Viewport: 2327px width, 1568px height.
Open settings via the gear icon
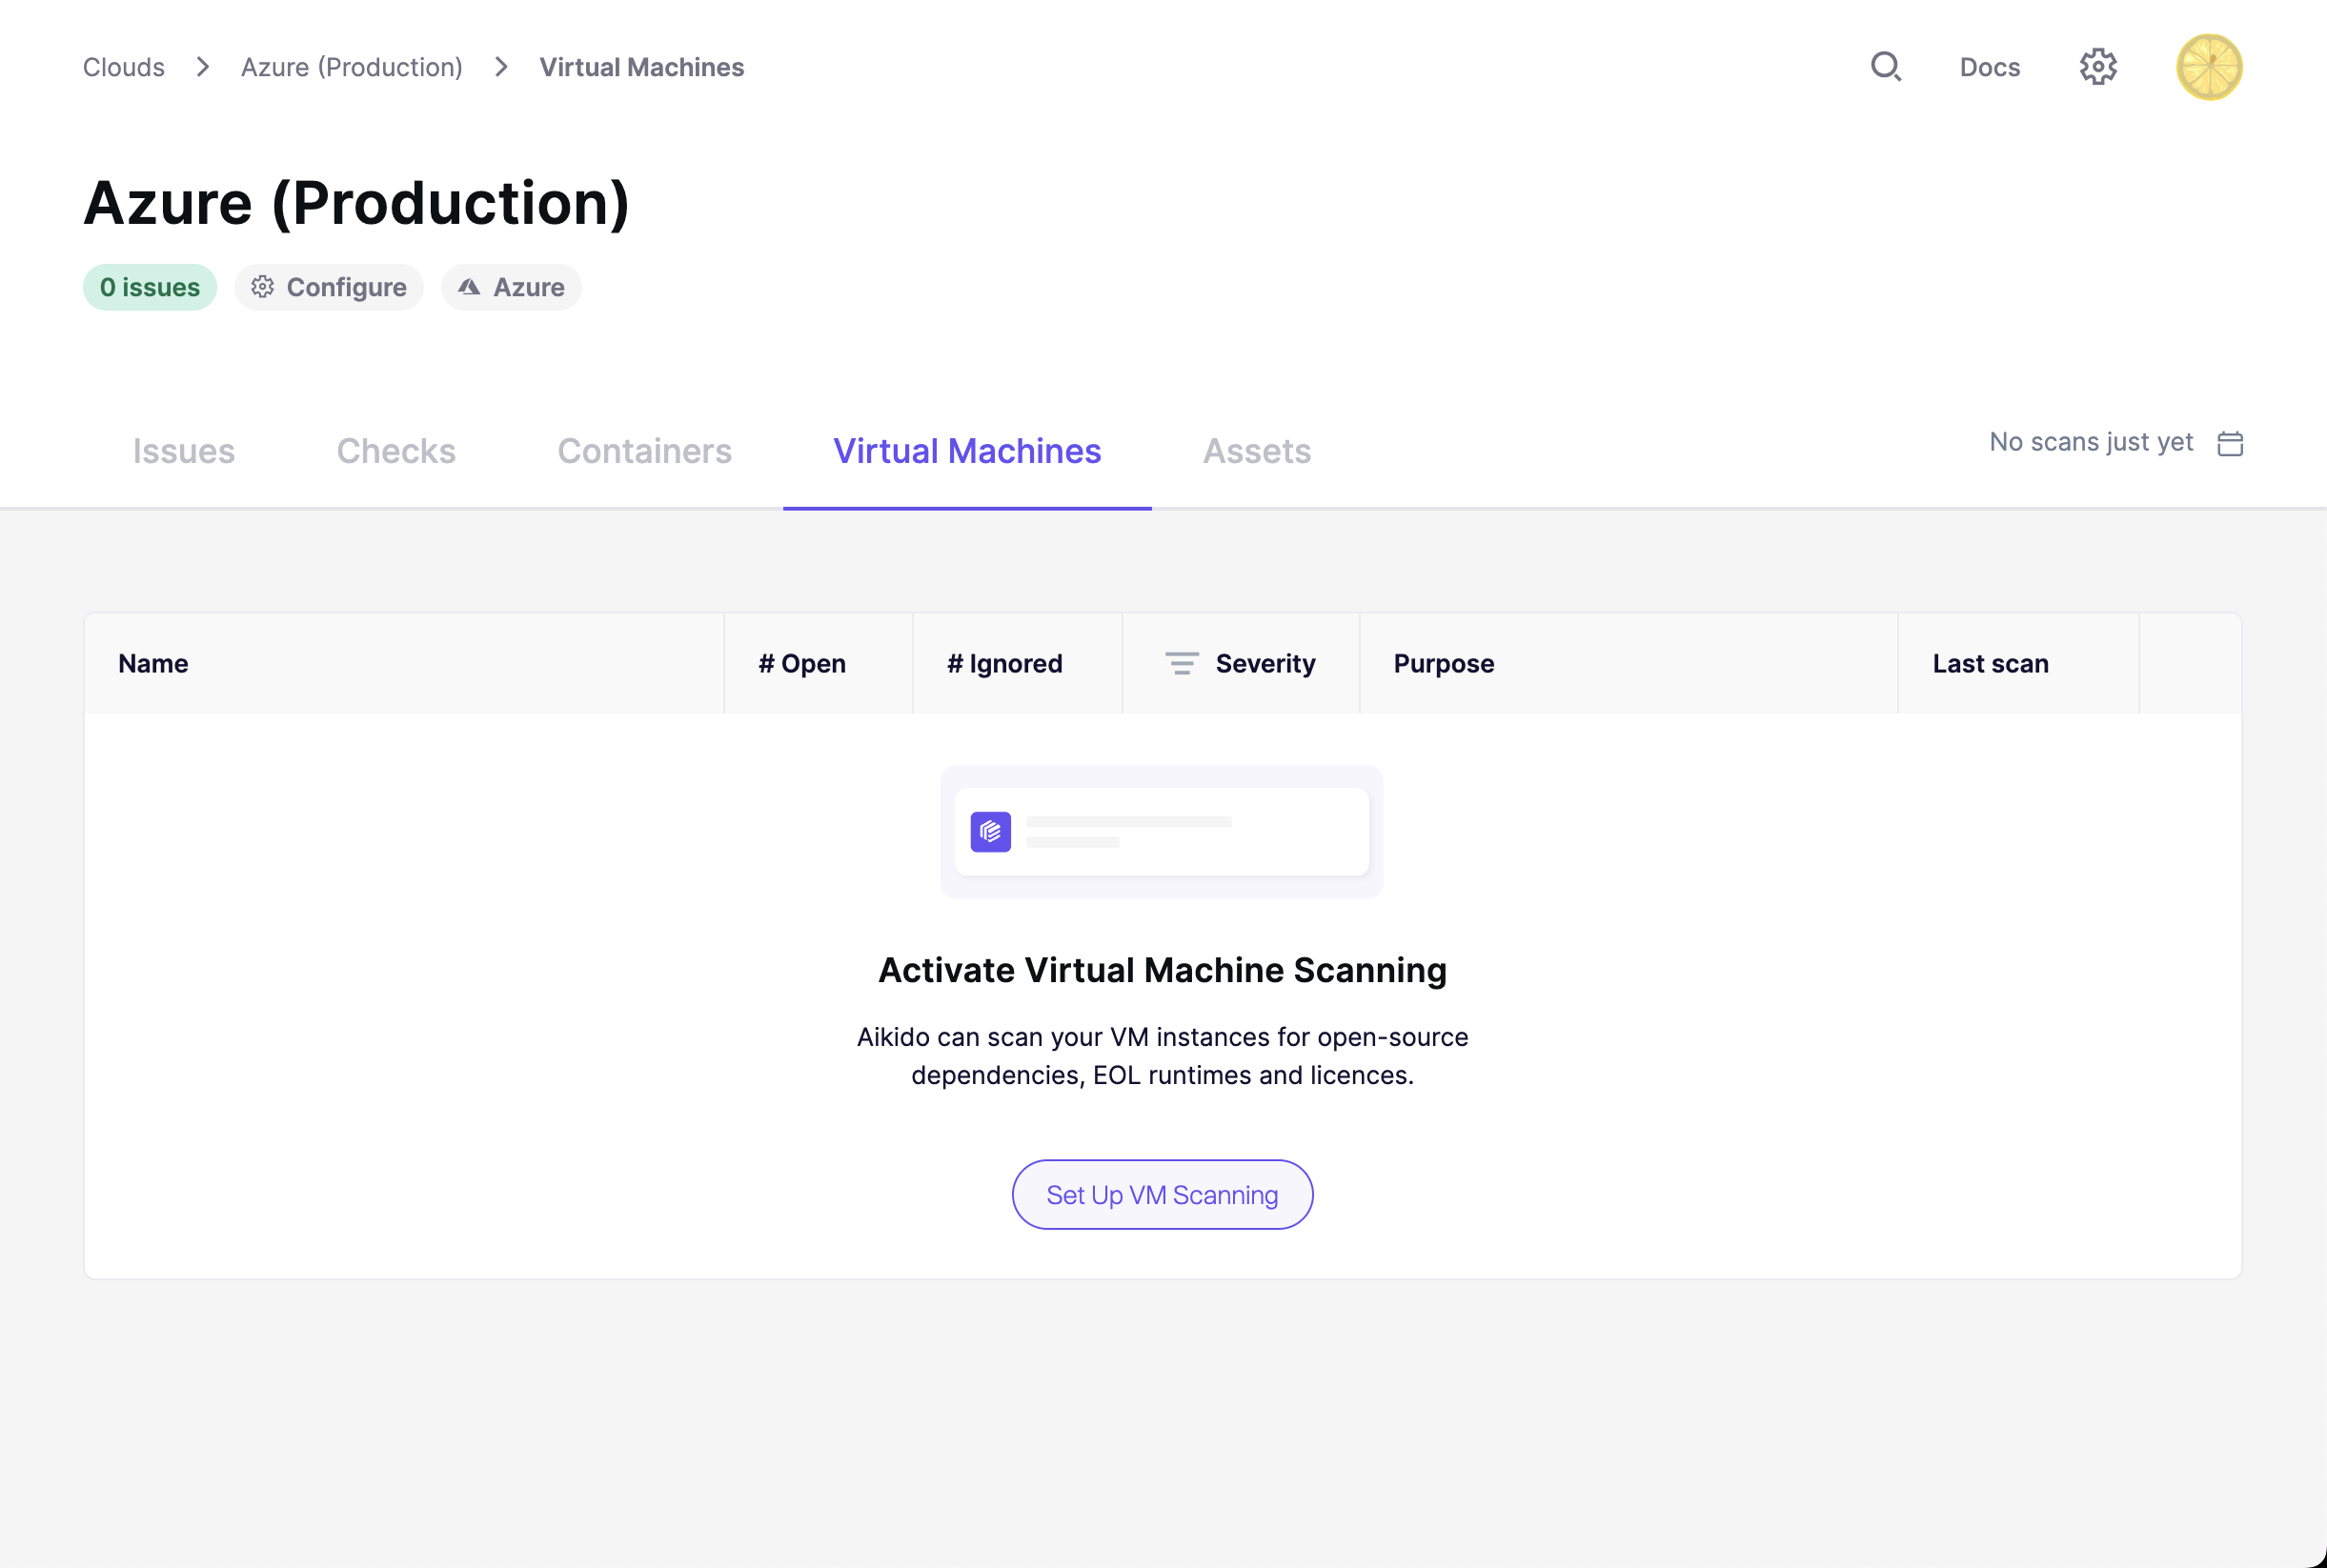point(2098,67)
